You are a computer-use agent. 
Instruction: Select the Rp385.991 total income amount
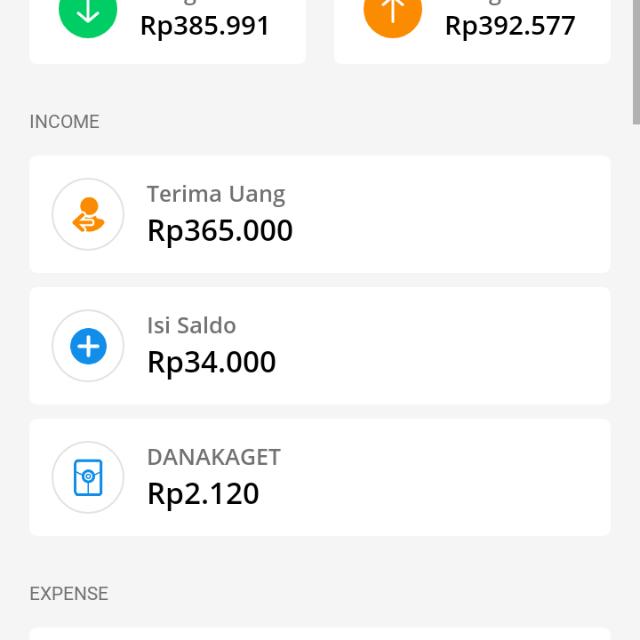205,26
